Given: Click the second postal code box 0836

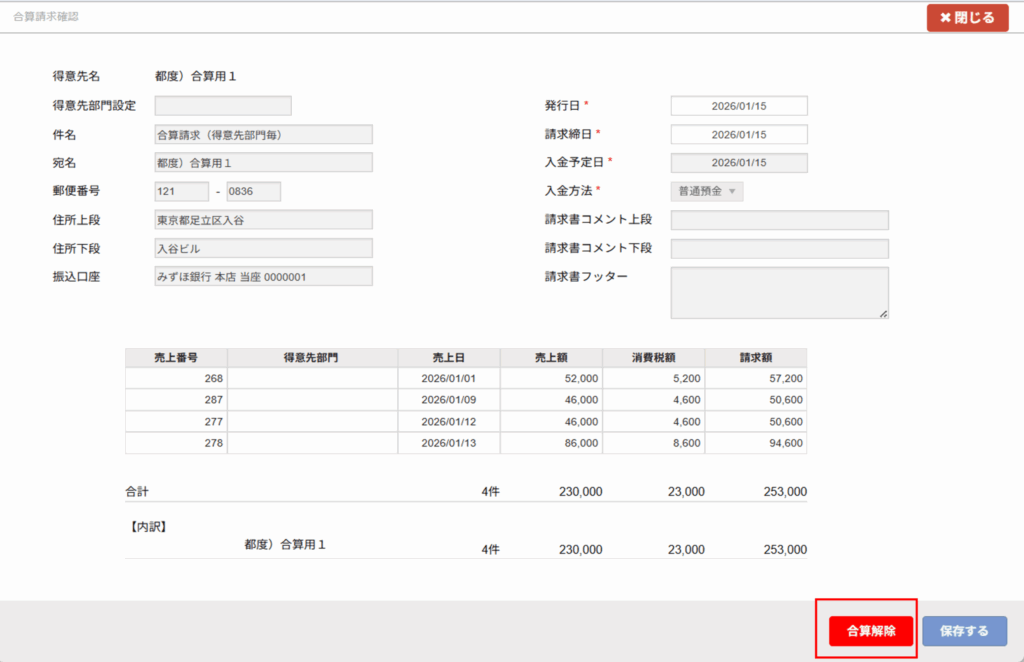Looking at the screenshot, I should 253,191.
